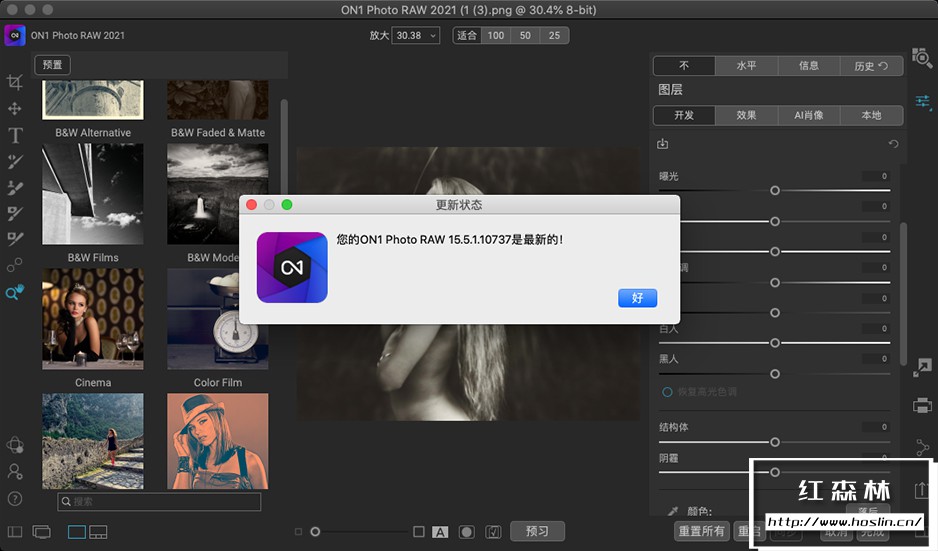
Task: Adjust the 结构体 structure slider handle
Action: point(775,442)
